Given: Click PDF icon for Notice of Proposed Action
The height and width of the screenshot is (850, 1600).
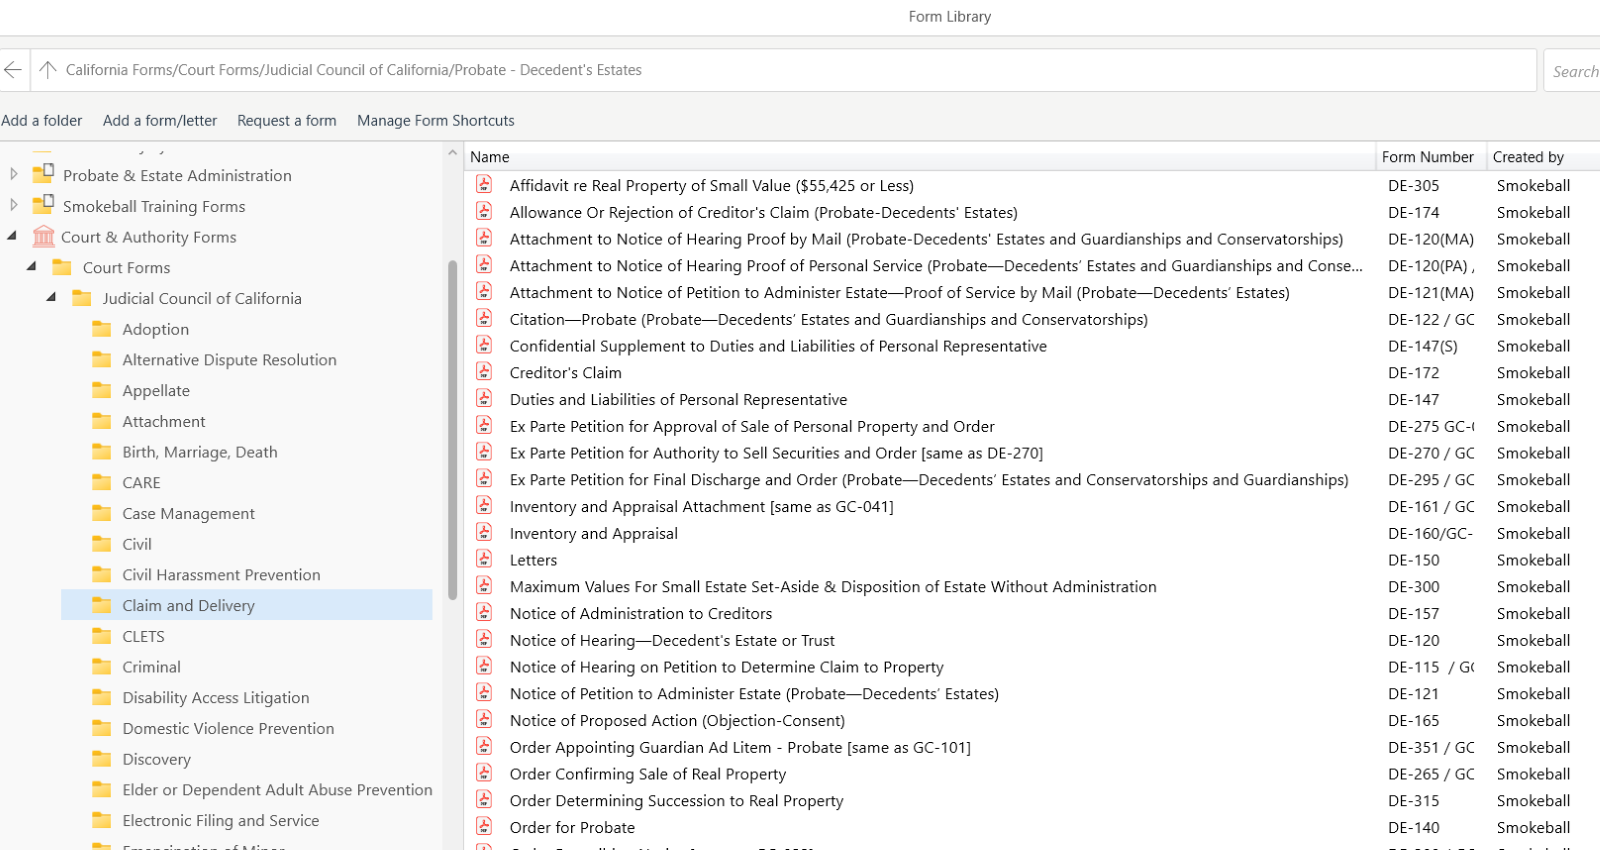Looking at the screenshot, I should pos(484,719).
